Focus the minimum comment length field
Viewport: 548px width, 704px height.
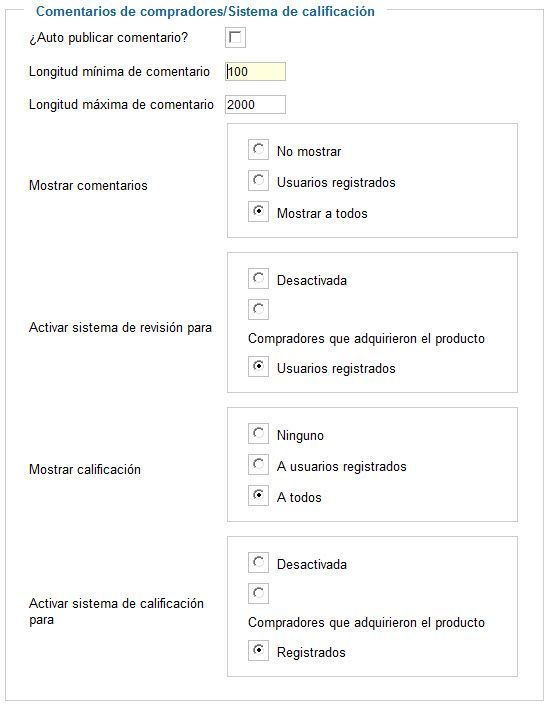tap(255, 71)
